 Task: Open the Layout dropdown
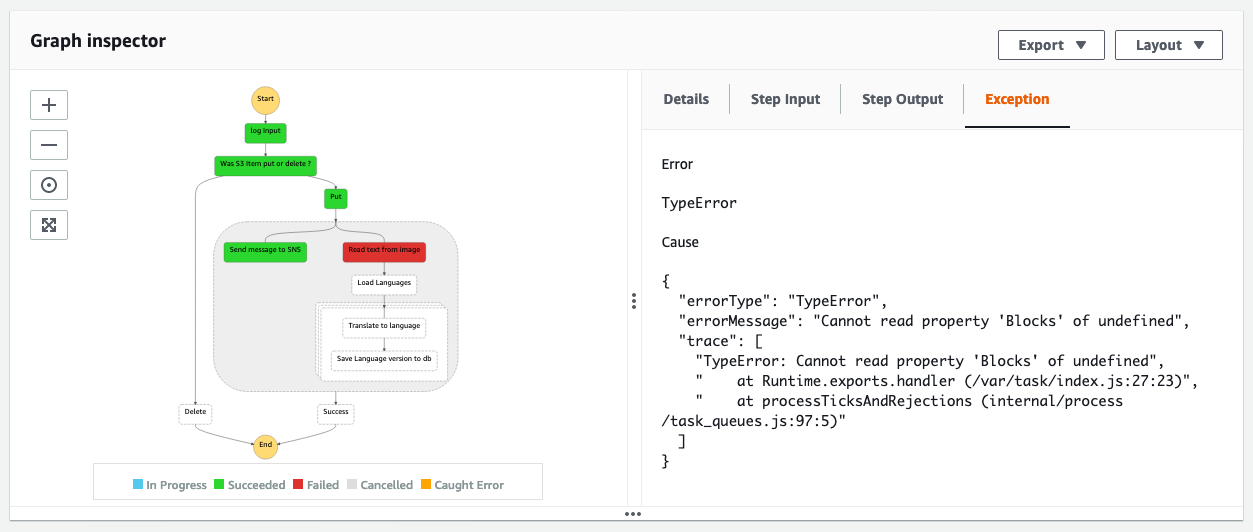[x=1169, y=45]
